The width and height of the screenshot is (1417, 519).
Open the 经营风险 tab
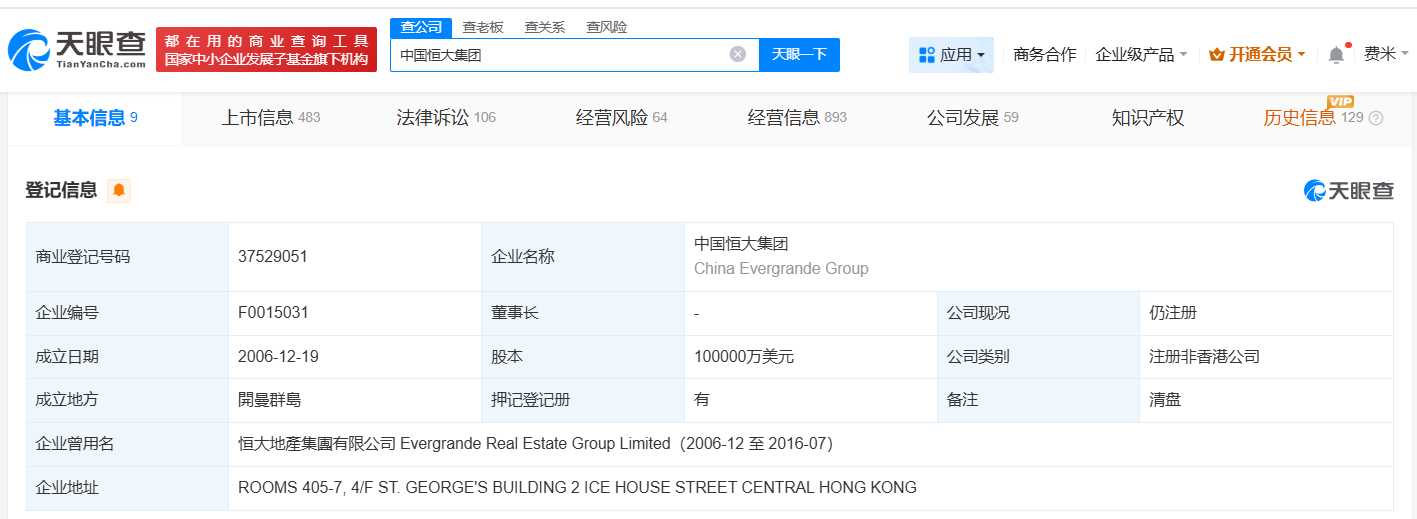(621, 118)
